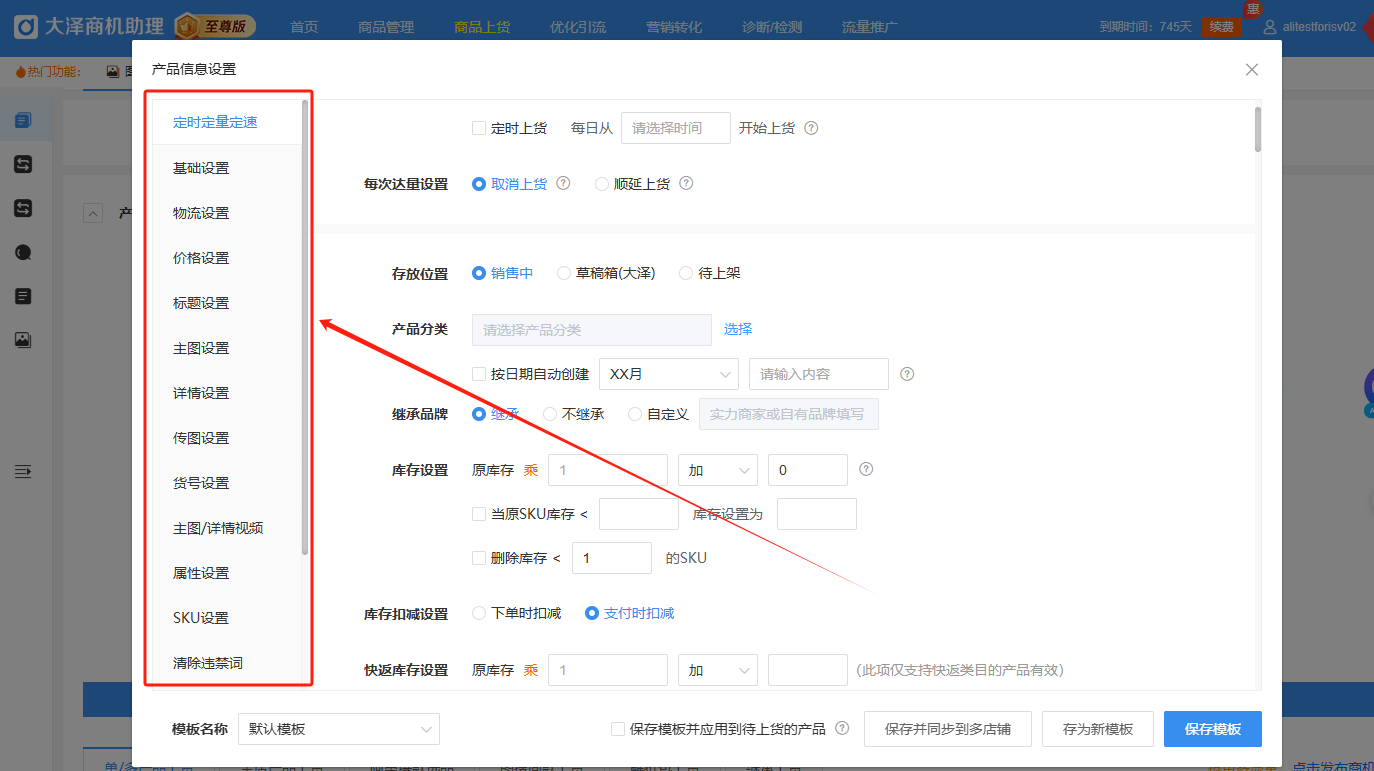This screenshot has width=1374, height=771.
Task: Open 基础设置 section
Action: [201, 168]
